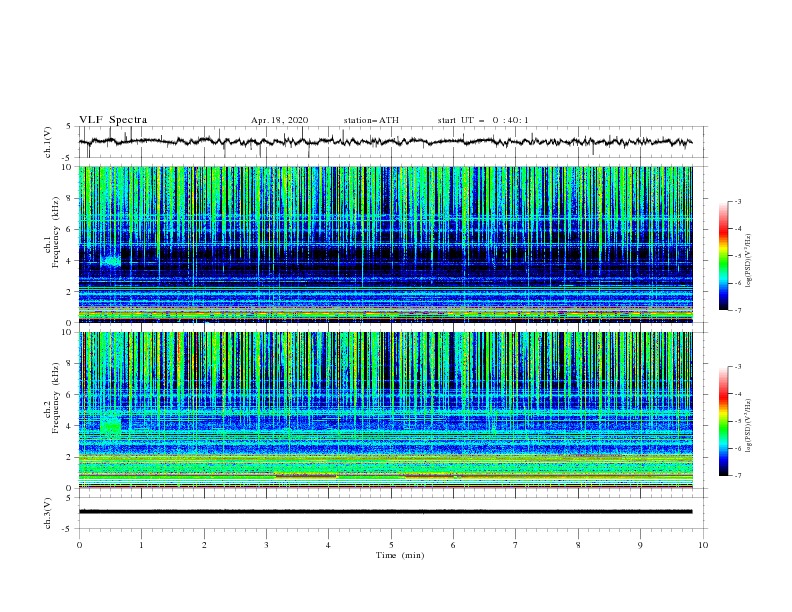The image size is (792, 612).
Task: Click the green 4 kHz burst in ch.2 spectrogram
Action: pos(111,424)
